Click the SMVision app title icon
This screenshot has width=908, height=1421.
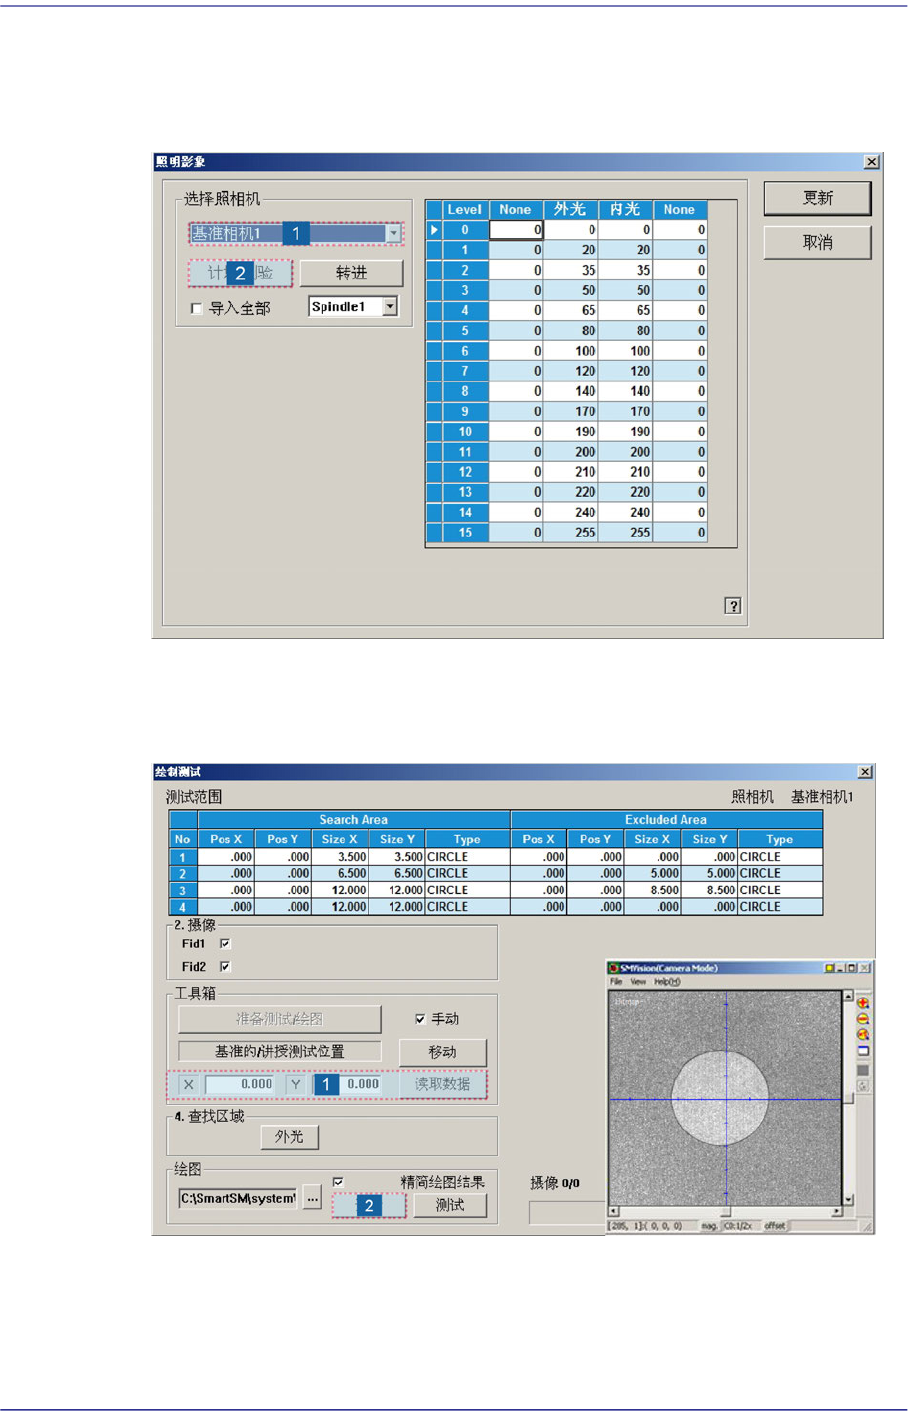tap(613, 968)
